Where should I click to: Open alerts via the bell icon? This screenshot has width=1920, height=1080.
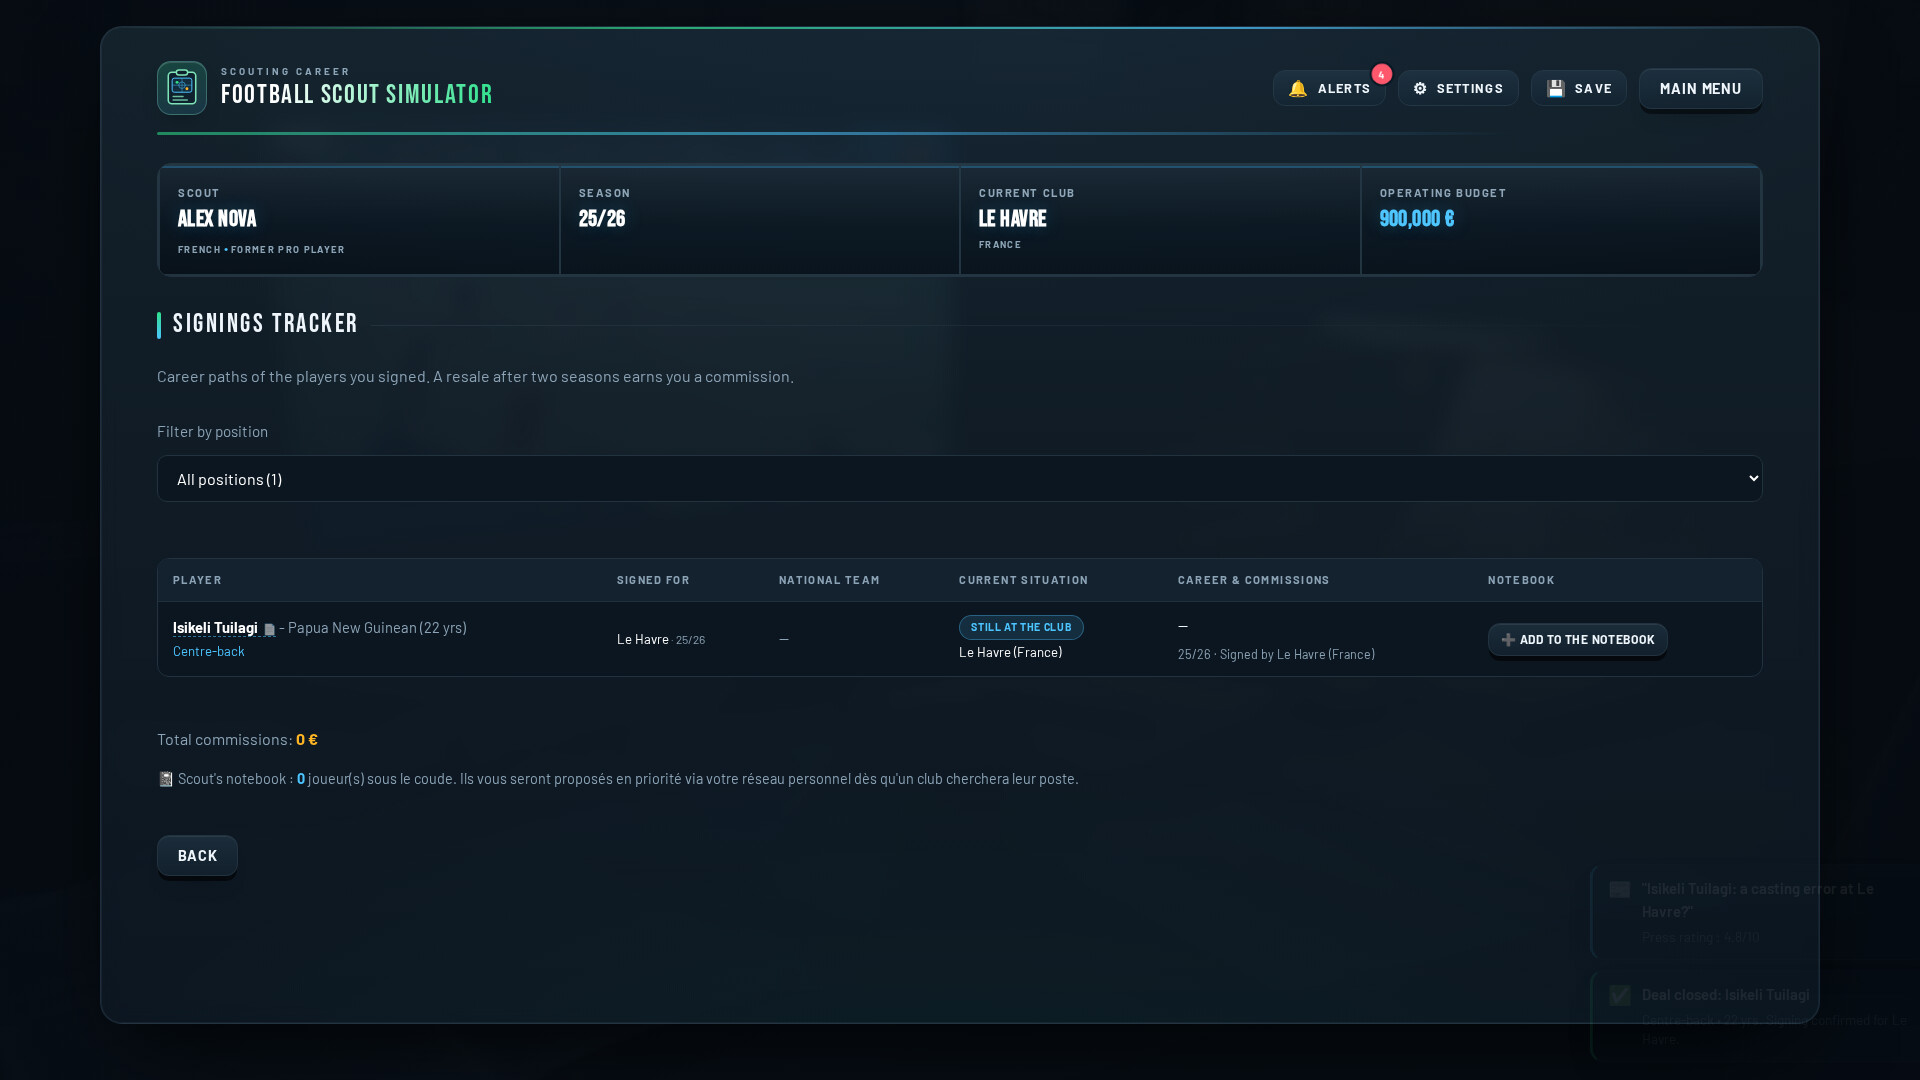(x=1298, y=89)
